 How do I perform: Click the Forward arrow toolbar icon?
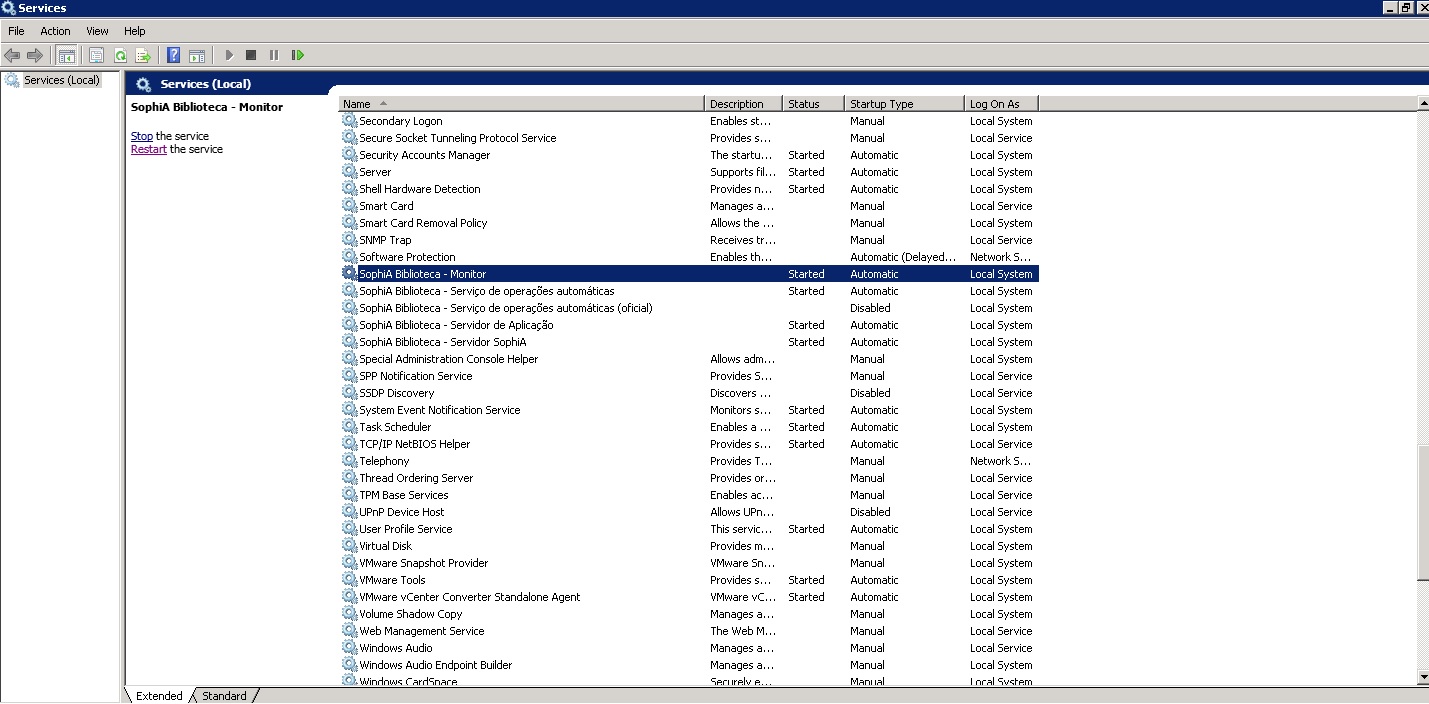tap(35, 55)
